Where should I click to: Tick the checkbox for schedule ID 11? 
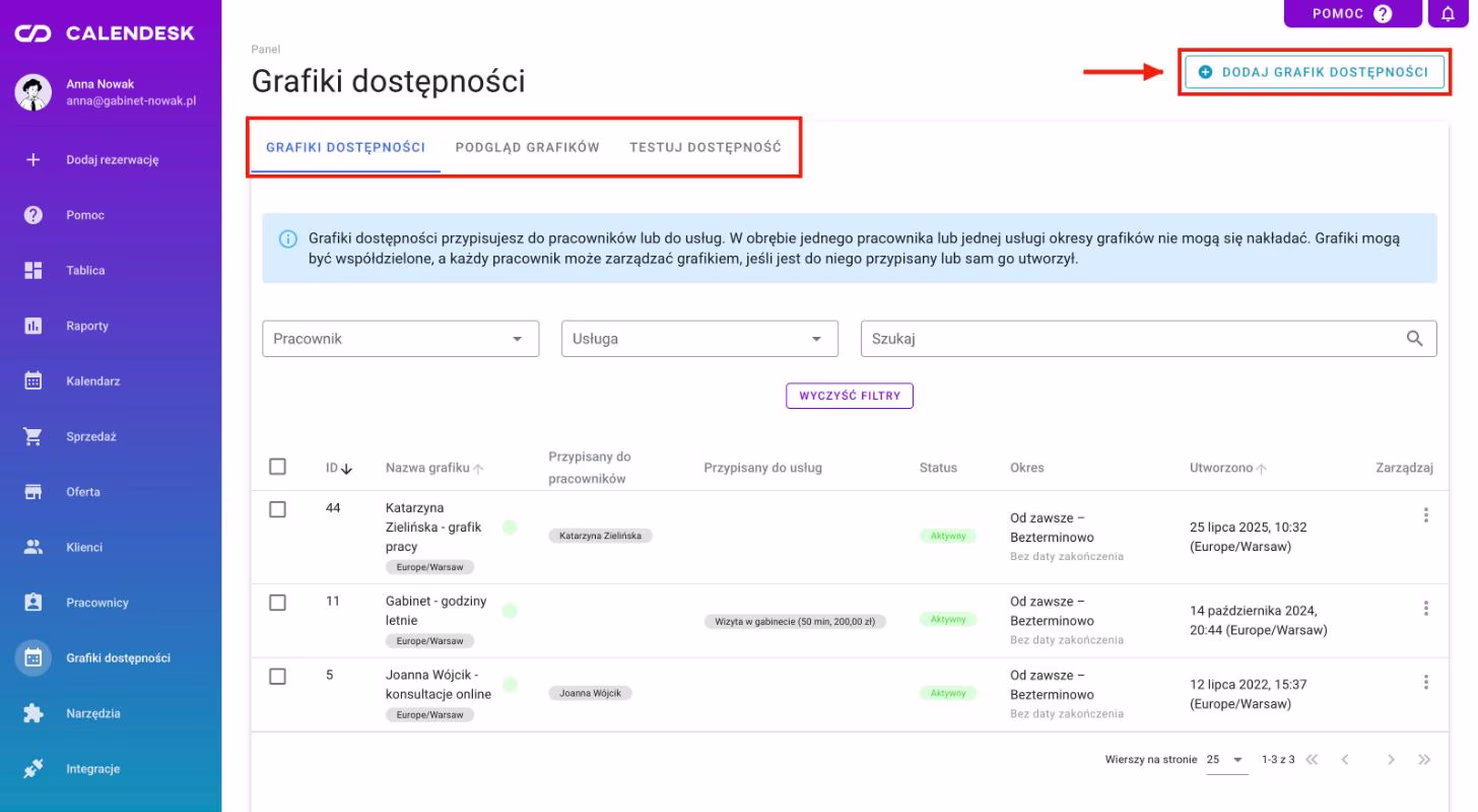[x=278, y=602]
